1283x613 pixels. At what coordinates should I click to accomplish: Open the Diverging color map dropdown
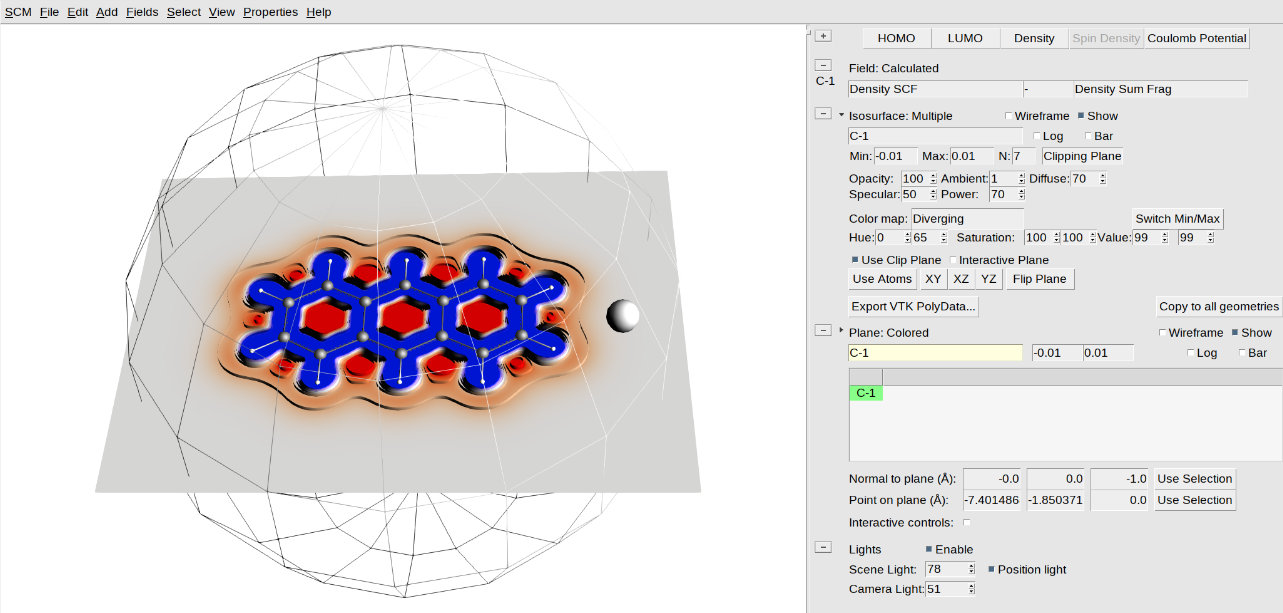(967, 218)
